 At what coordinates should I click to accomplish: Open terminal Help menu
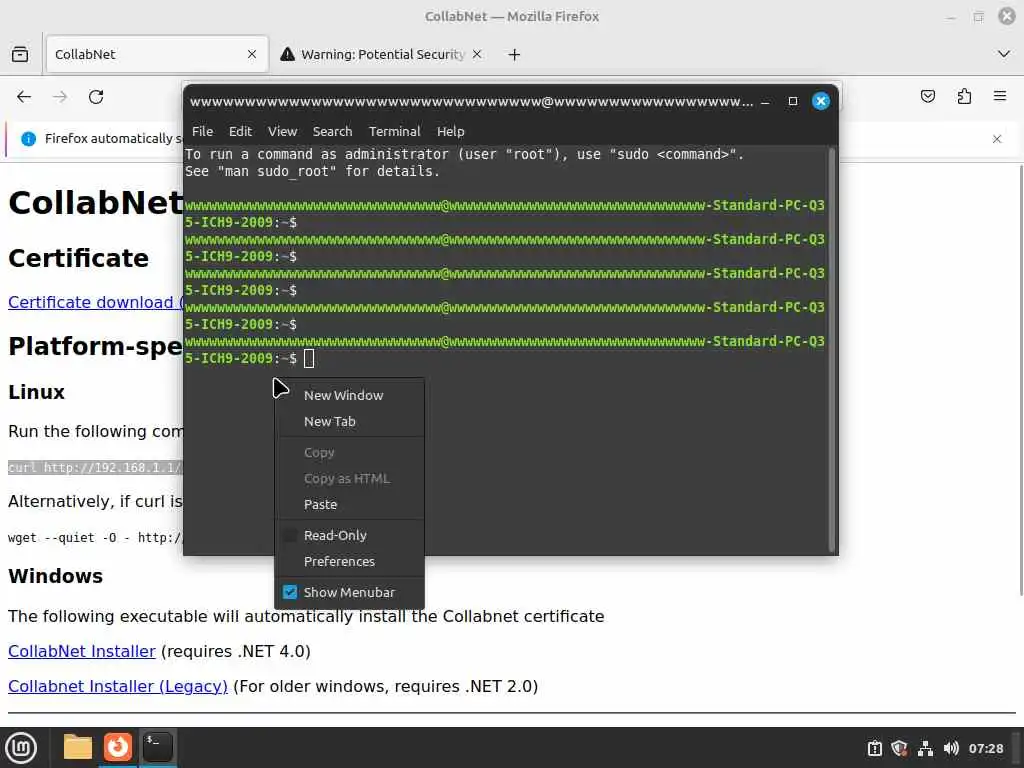click(x=451, y=131)
